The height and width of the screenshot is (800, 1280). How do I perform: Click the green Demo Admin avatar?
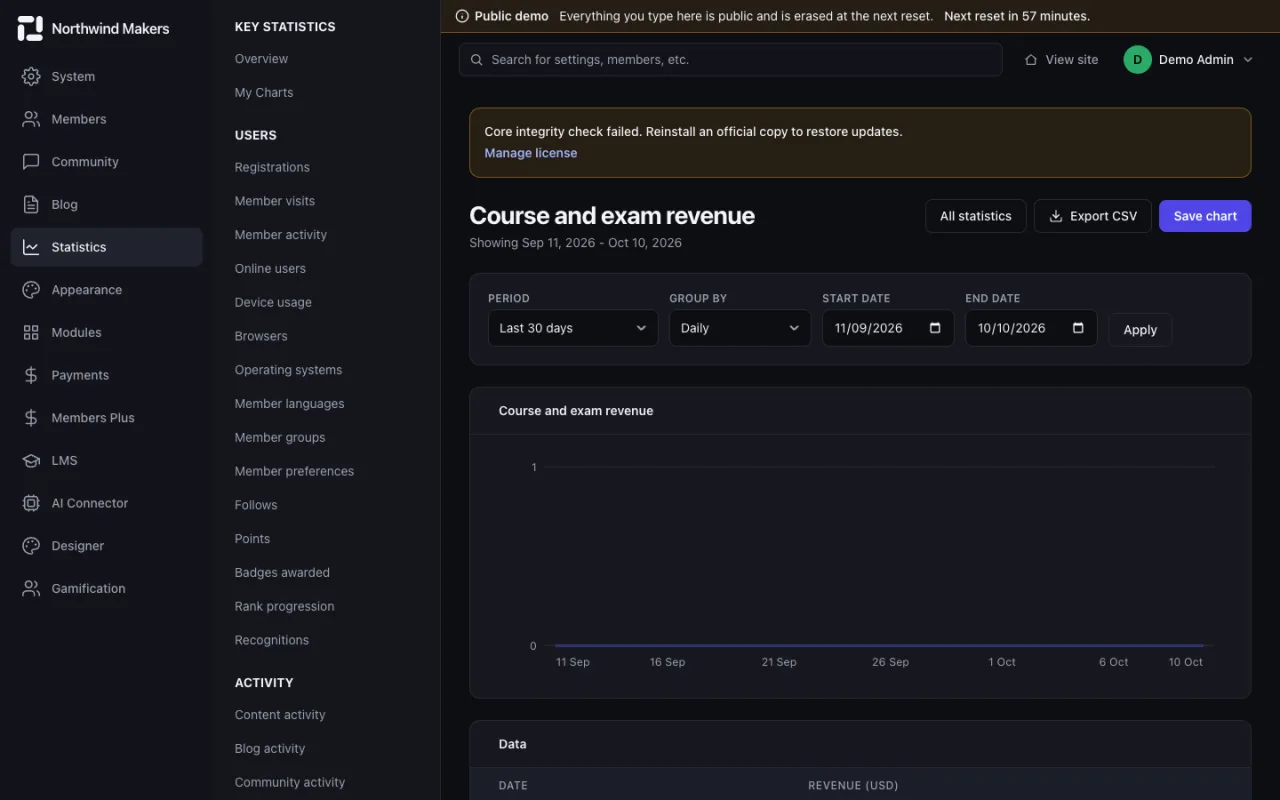click(1137, 60)
